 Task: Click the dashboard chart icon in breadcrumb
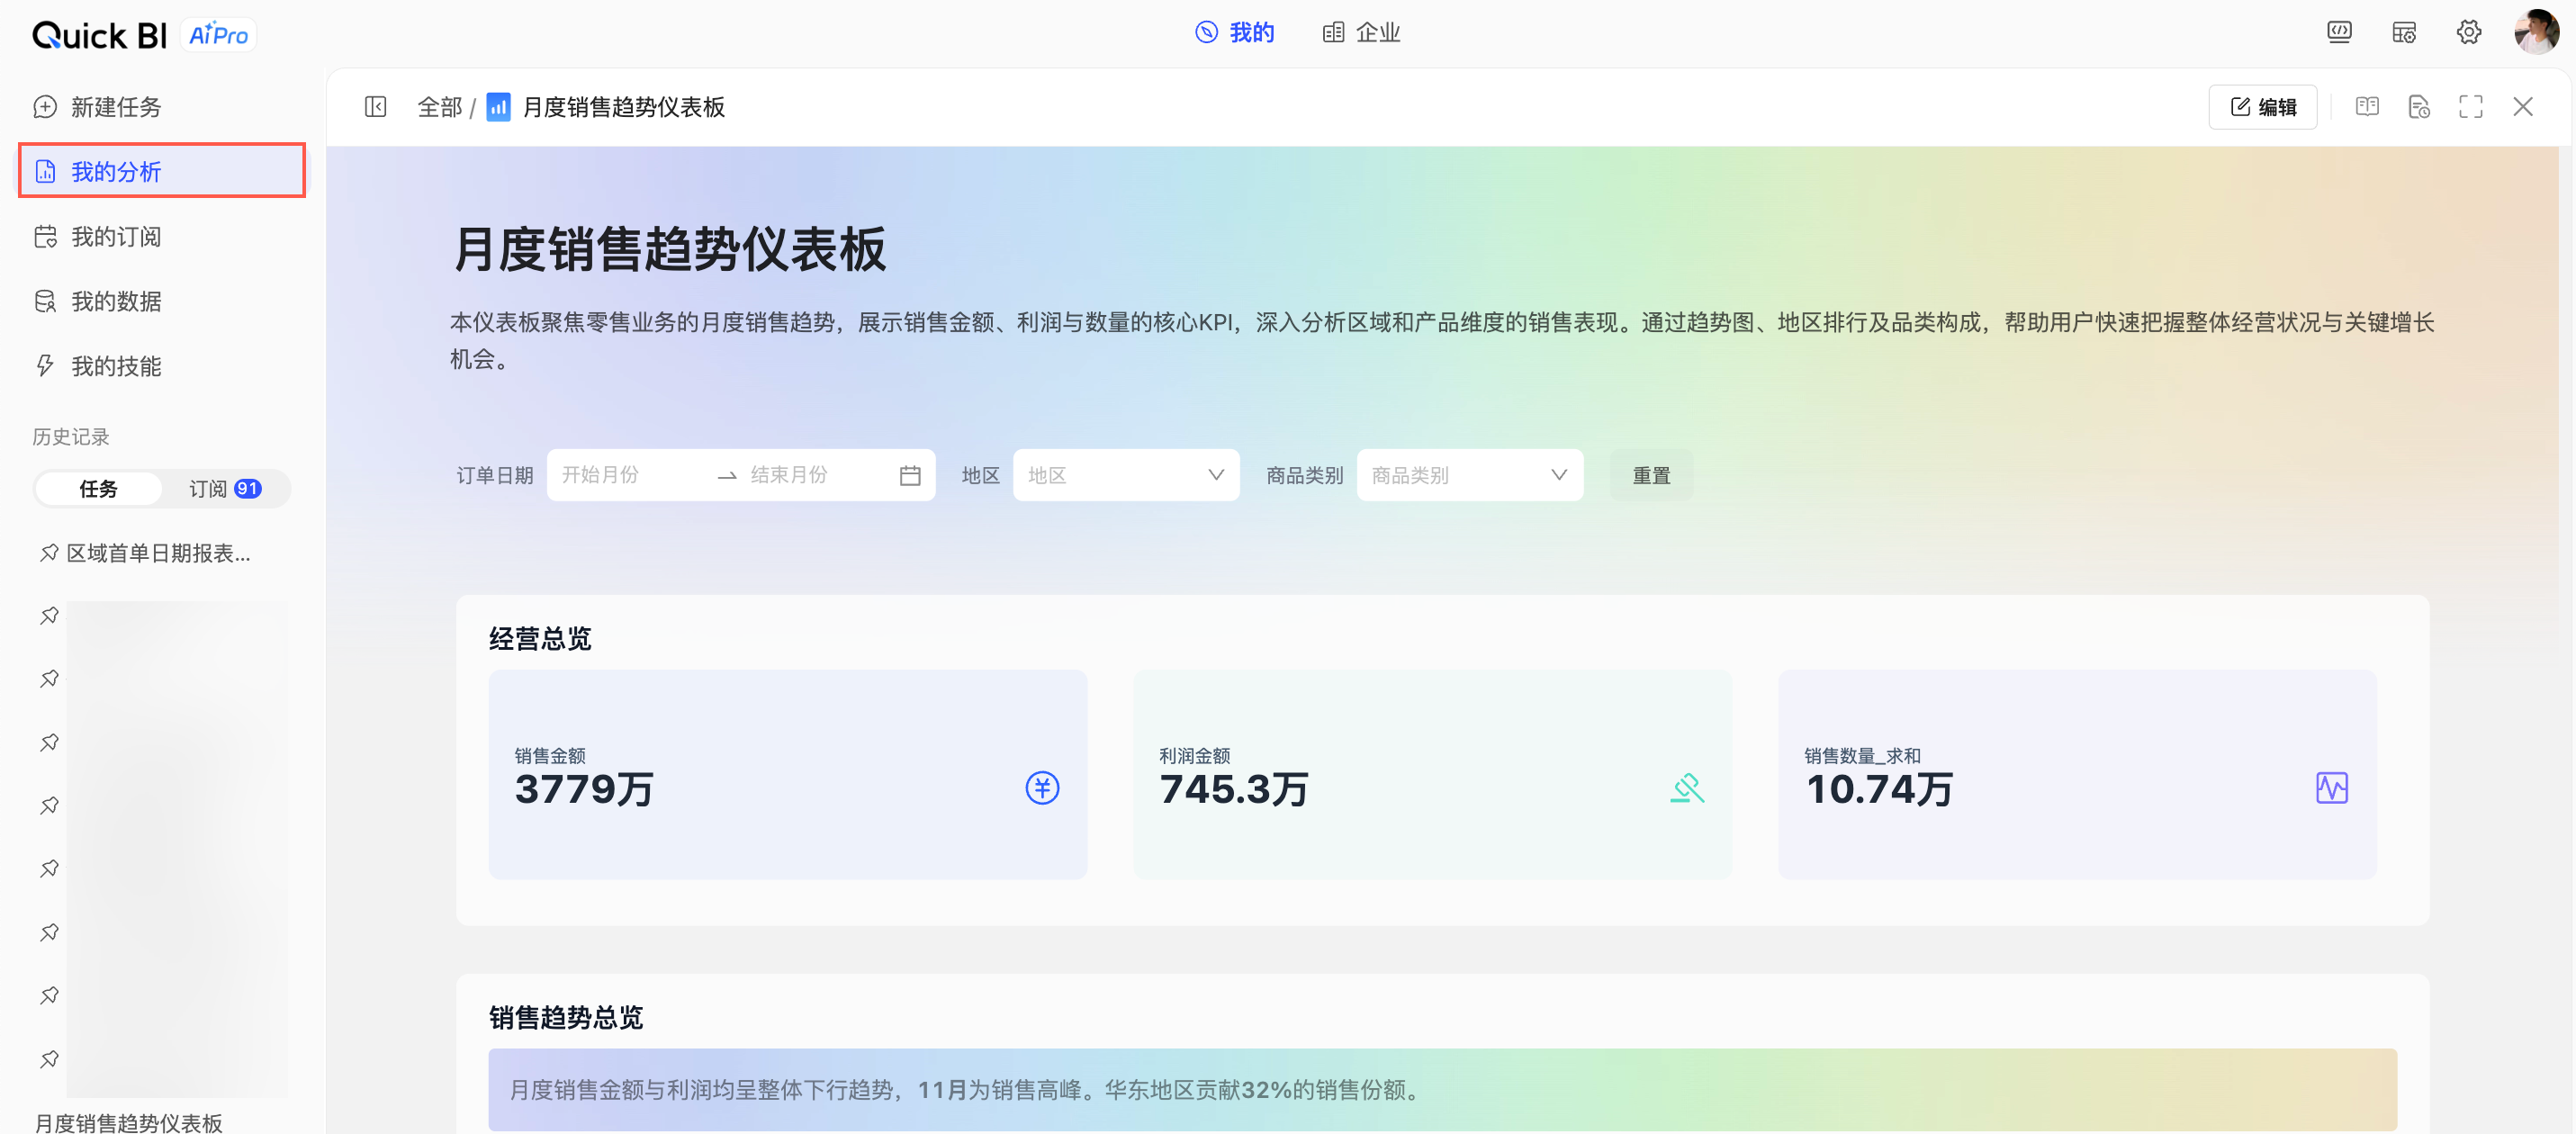click(x=498, y=107)
